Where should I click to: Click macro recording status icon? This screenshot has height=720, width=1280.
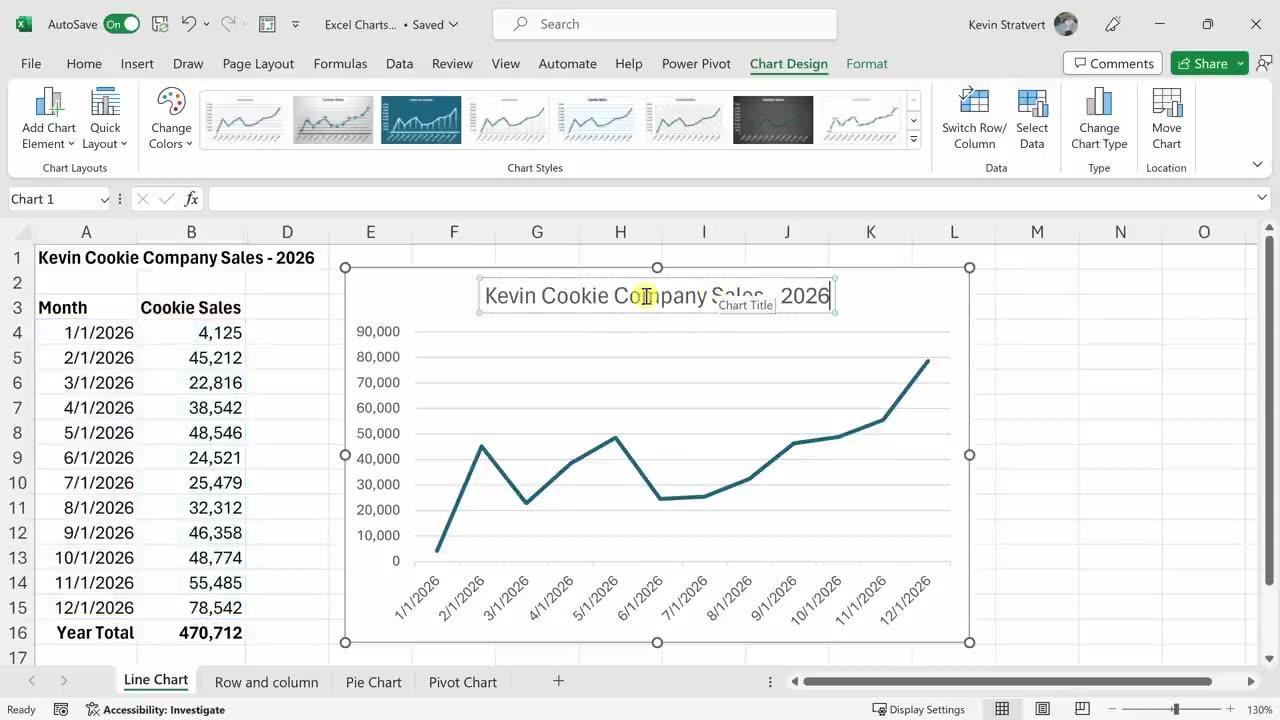pos(61,709)
